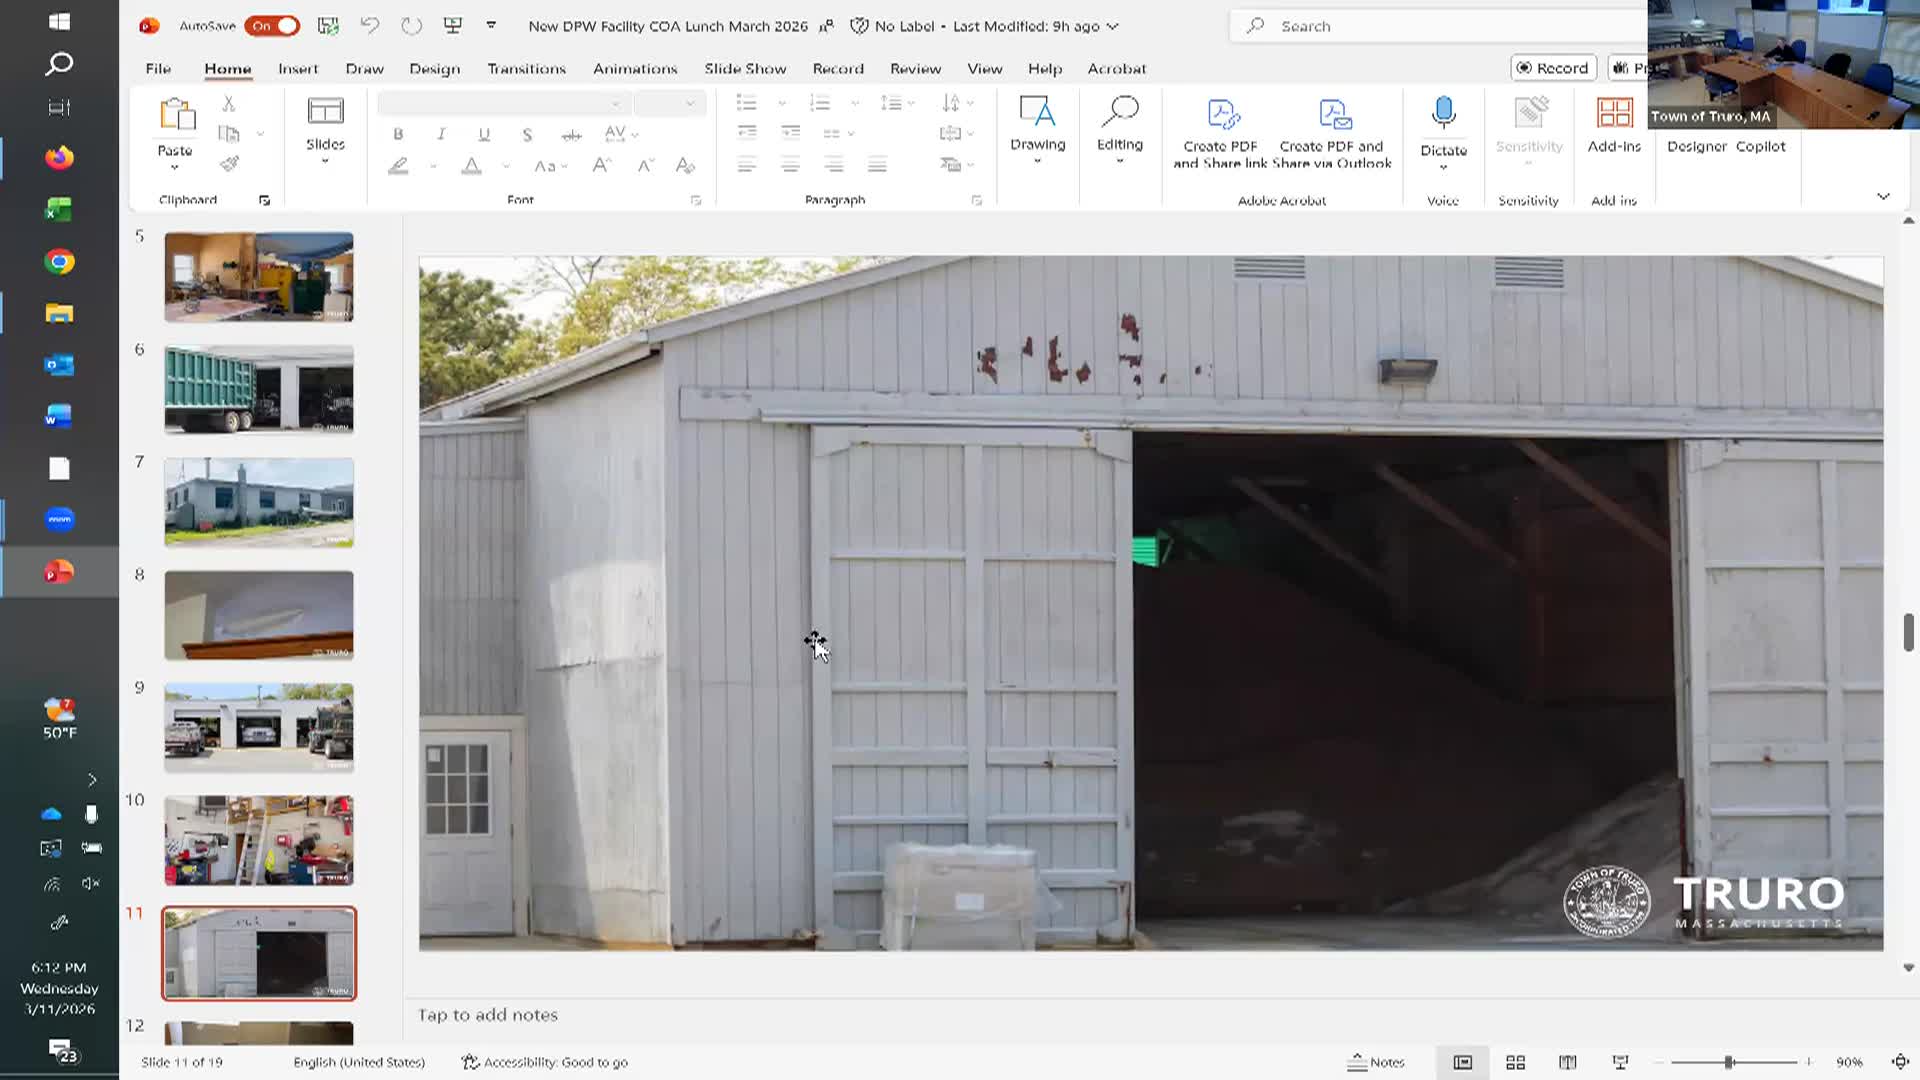Collapse the ribbon with the chevron

1883,196
